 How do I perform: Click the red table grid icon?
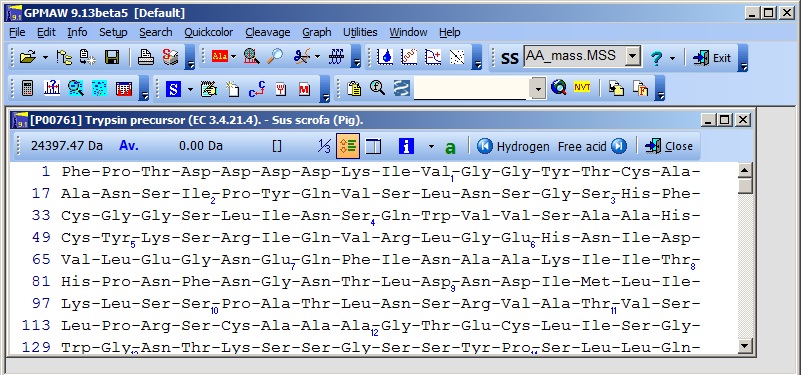coord(124,88)
